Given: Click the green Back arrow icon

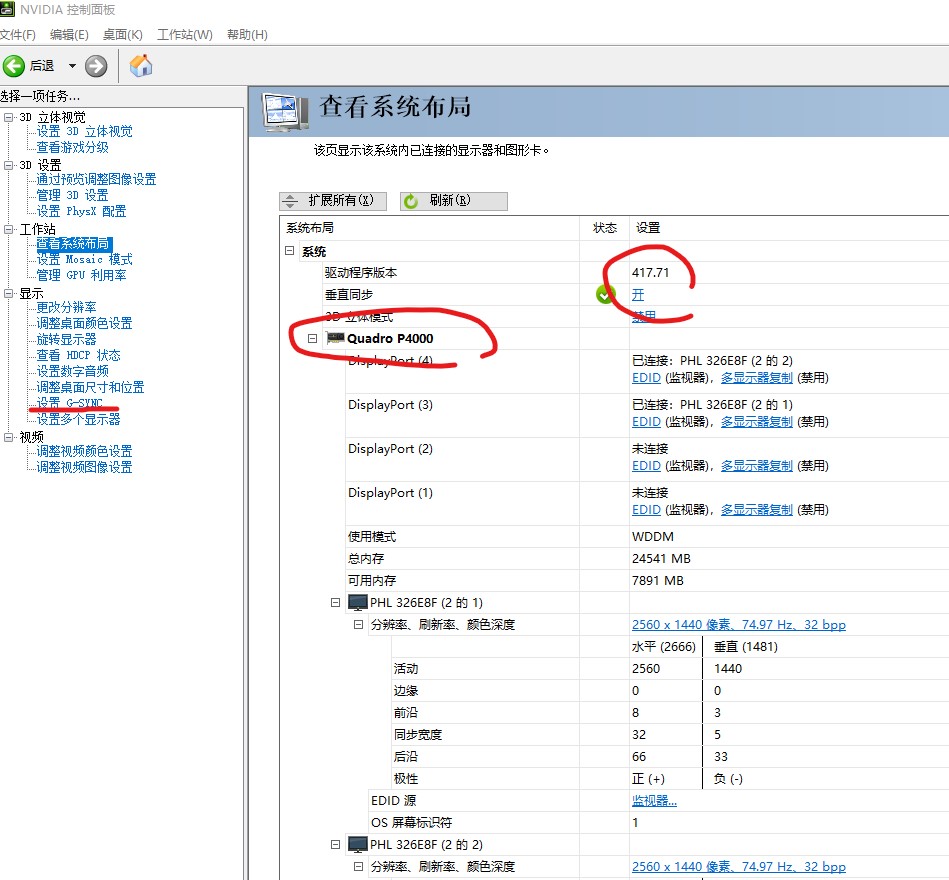Looking at the screenshot, I should coord(14,65).
